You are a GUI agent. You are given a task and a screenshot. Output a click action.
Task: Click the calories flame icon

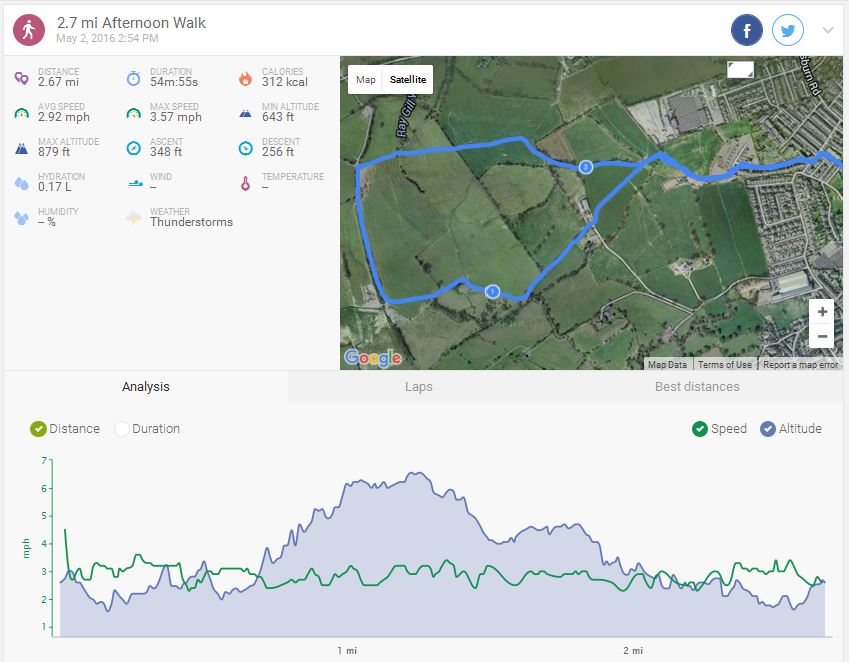pos(245,79)
